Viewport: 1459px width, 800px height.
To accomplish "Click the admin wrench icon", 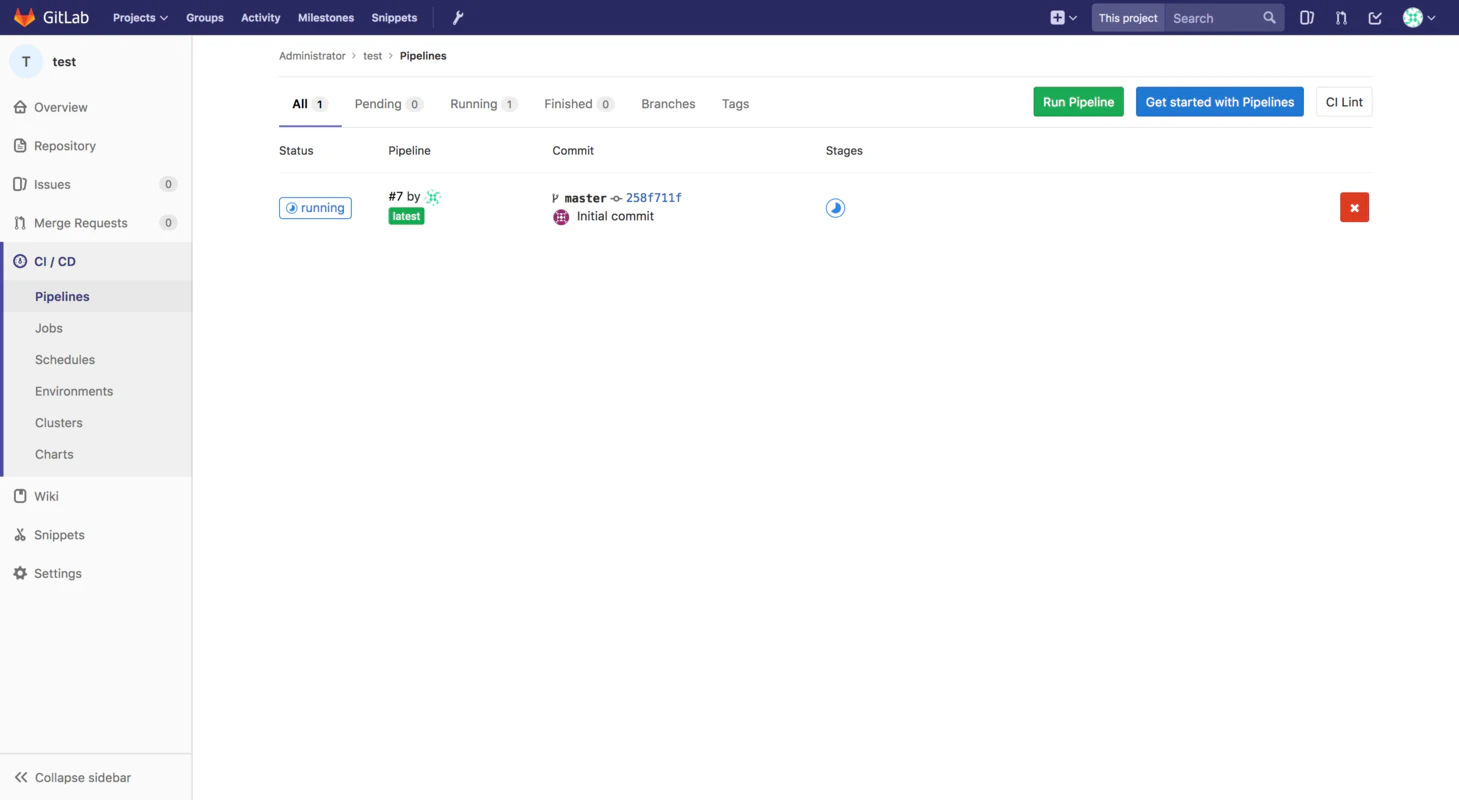I will click(458, 18).
